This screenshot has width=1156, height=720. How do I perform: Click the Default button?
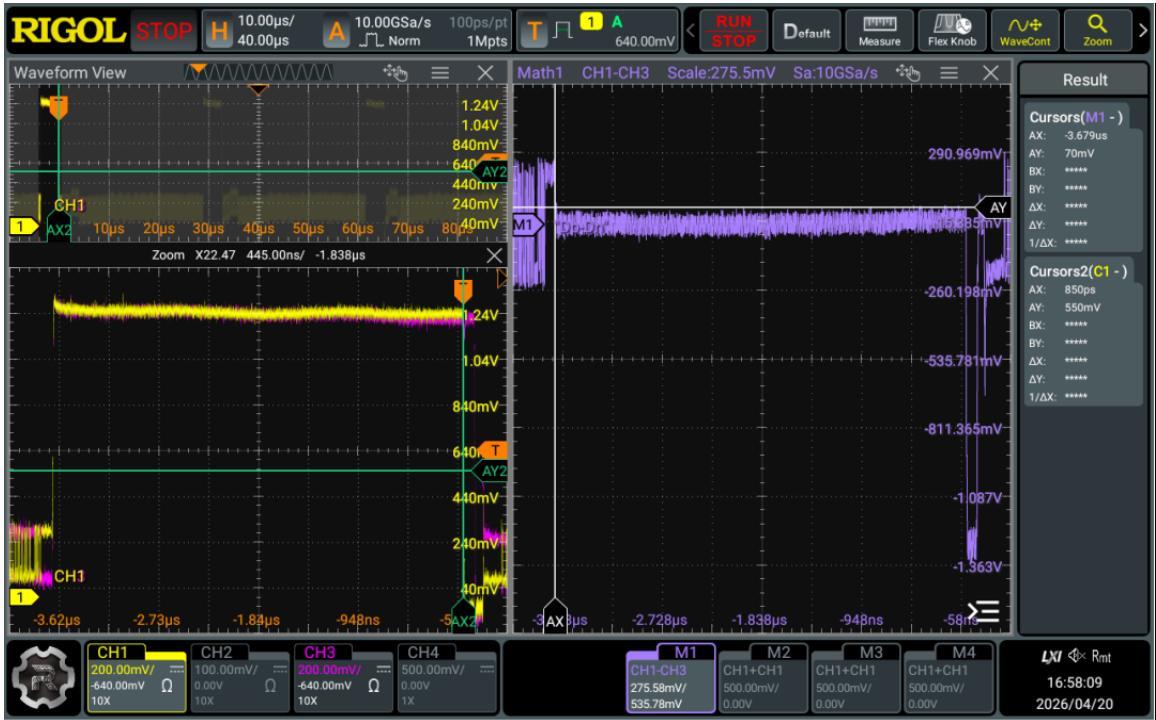pos(807,32)
